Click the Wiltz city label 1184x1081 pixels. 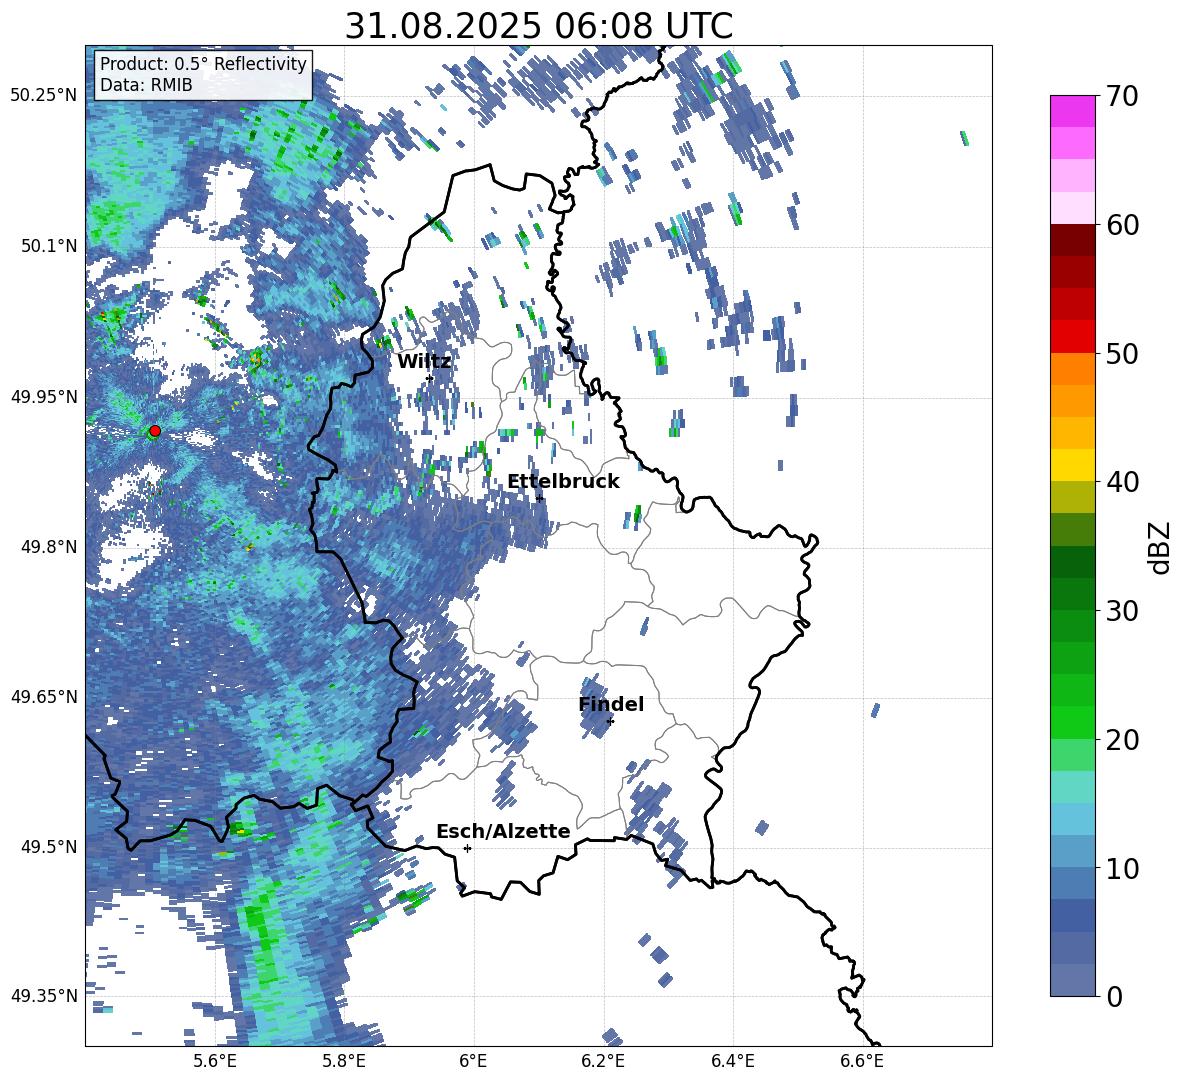click(x=424, y=362)
